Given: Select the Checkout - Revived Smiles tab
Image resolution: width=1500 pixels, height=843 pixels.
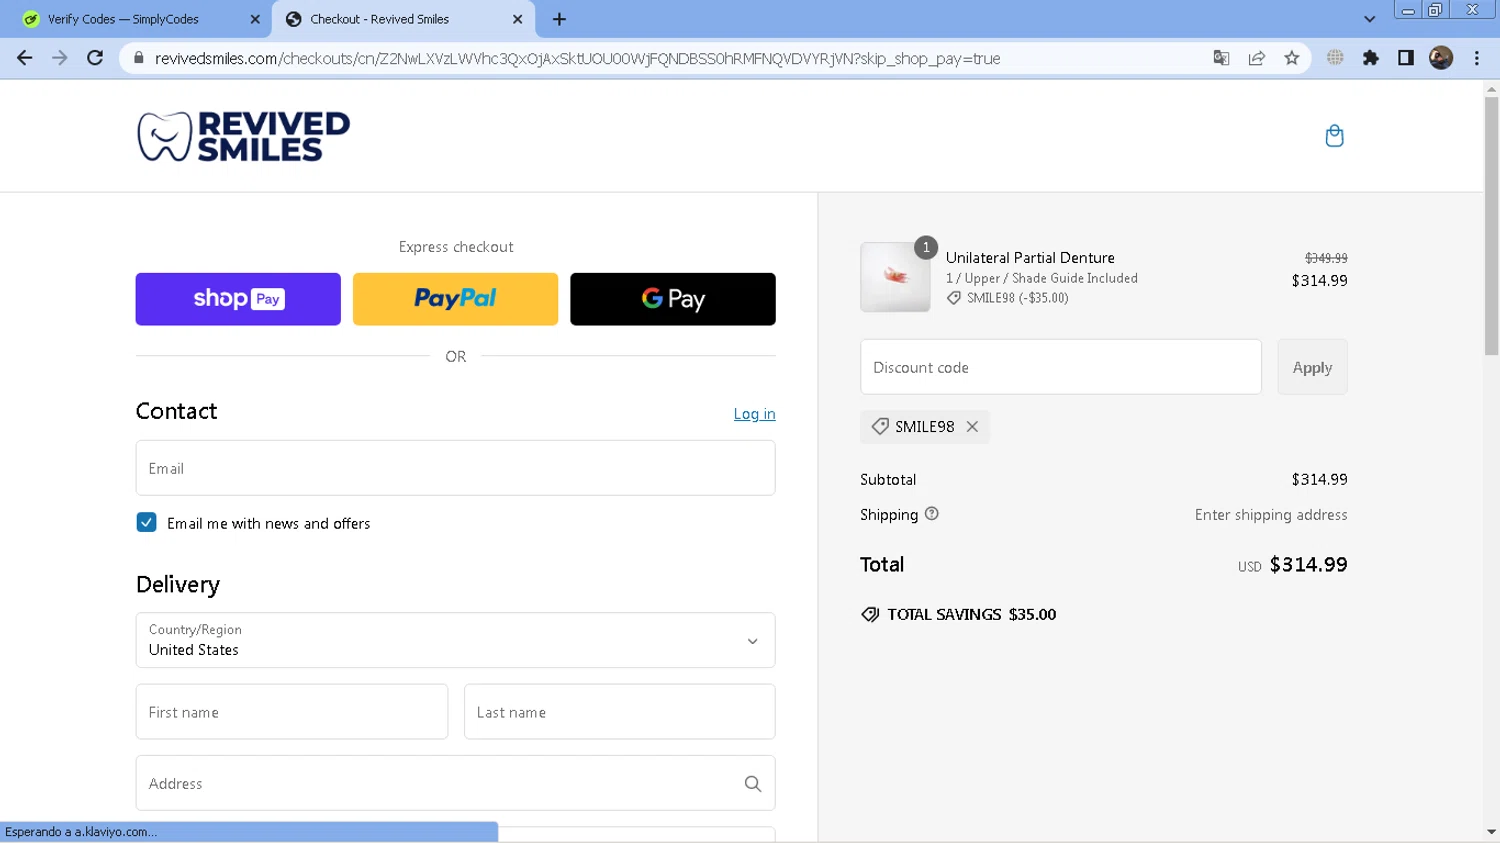Looking at the screenshot, I should pos(402,19).
